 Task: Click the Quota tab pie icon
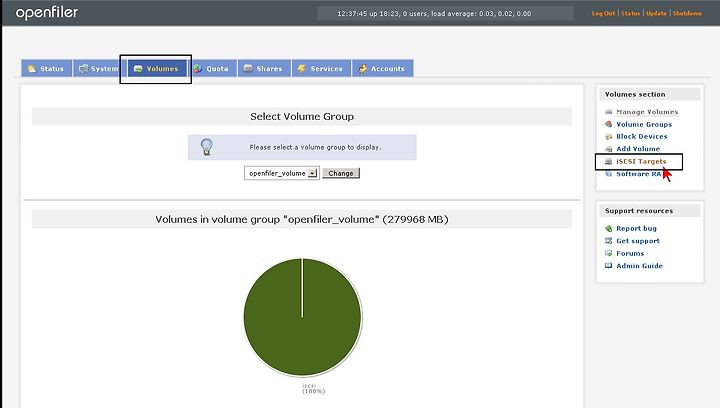pyautogui.click(x=198, y=69)
